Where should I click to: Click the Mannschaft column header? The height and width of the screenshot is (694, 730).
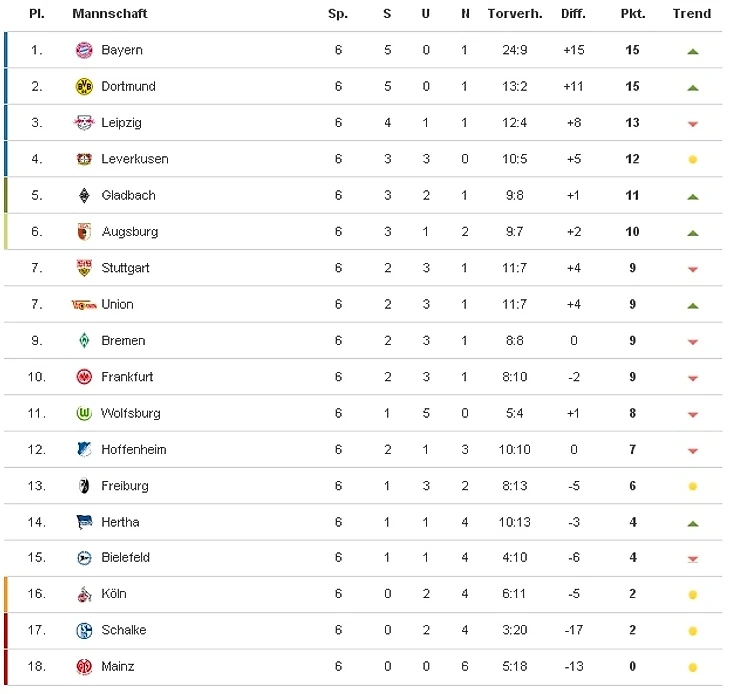point(110,14)
